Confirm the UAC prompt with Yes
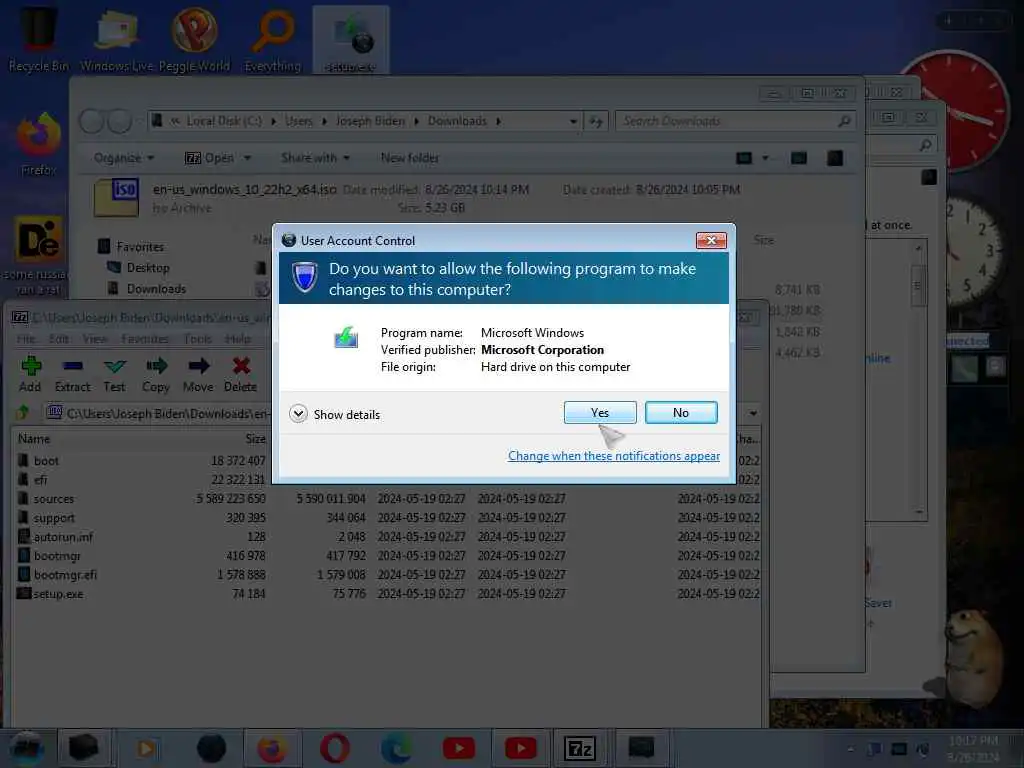This screenshot has width=1024, height=768. click(x=600, y=413)
